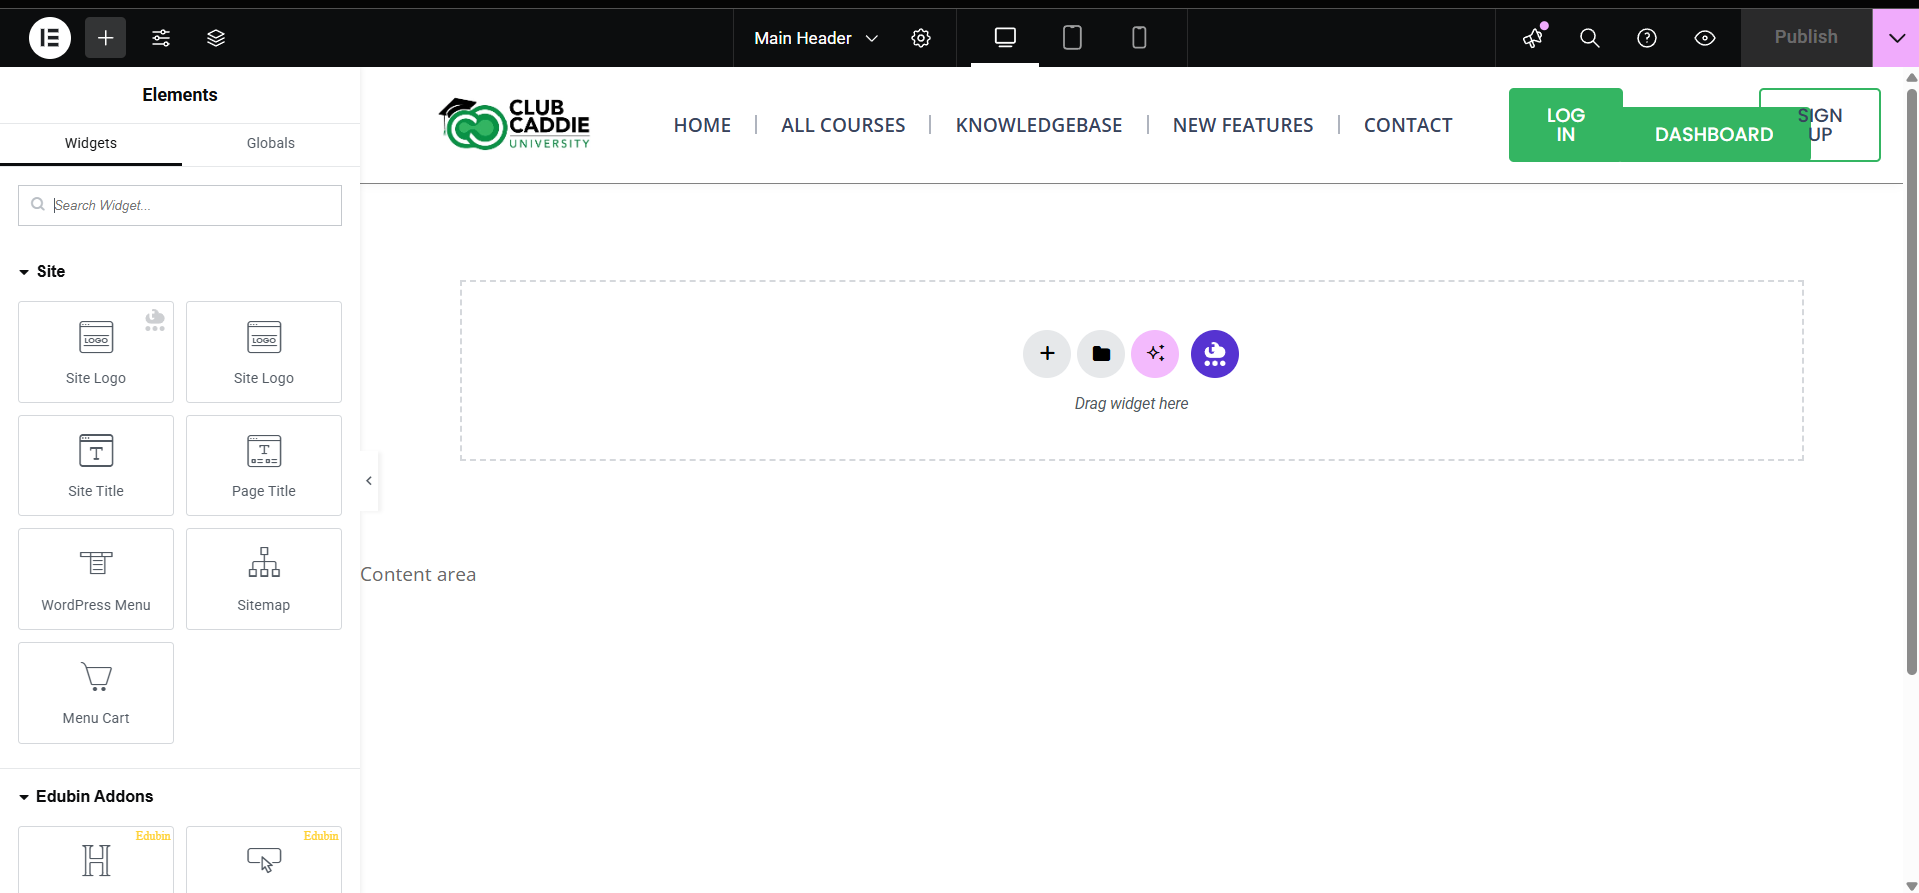1919x893 pixels.
Task: Switch to tablet responsive view
Action: [x=1072, y=38]
